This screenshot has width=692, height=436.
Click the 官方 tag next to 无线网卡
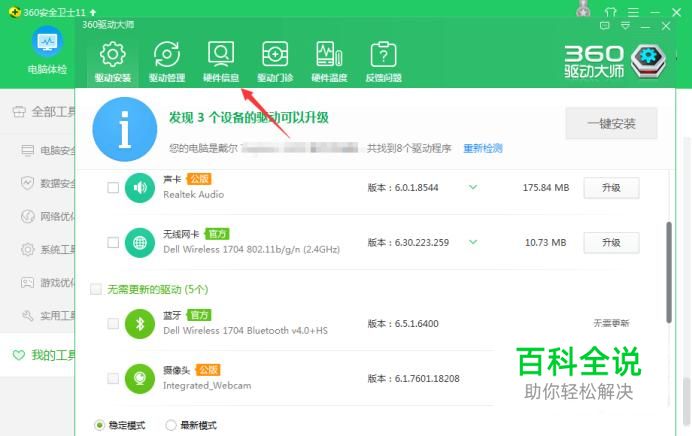tap(217, 233)
